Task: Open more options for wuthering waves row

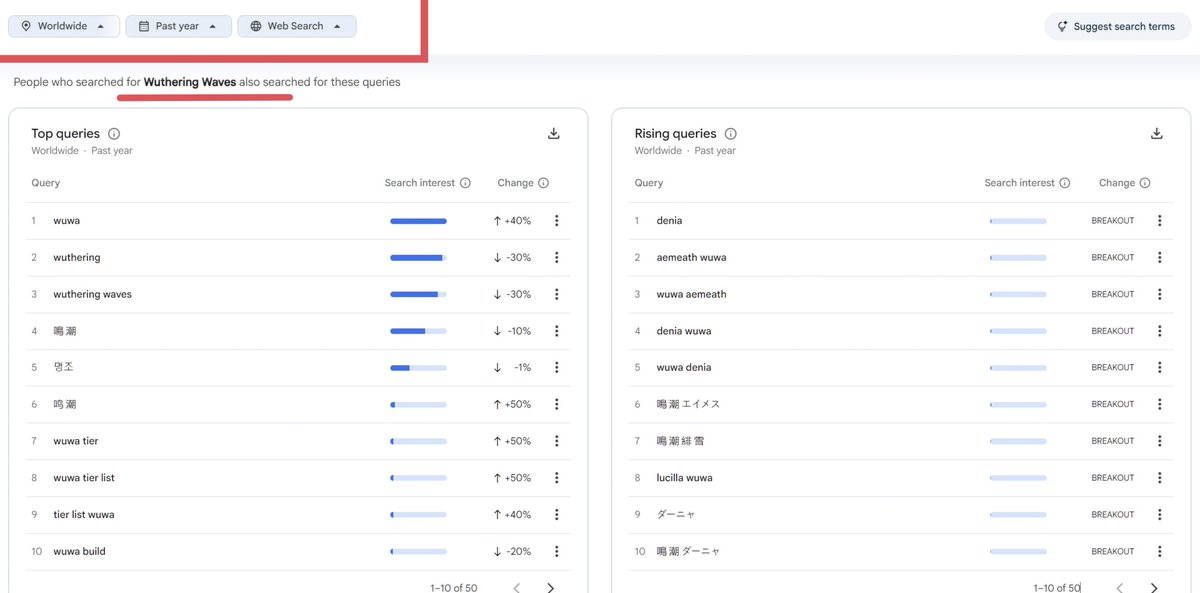Action: 557,294
